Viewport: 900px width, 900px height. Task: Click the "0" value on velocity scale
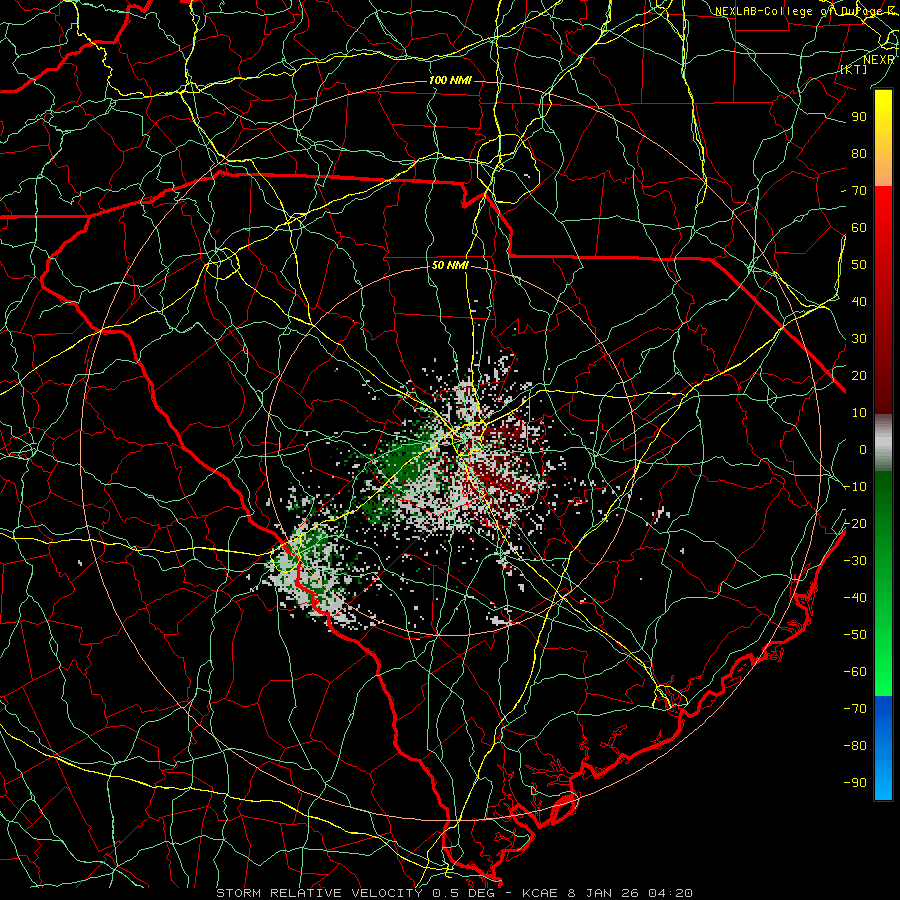[863, 450]
